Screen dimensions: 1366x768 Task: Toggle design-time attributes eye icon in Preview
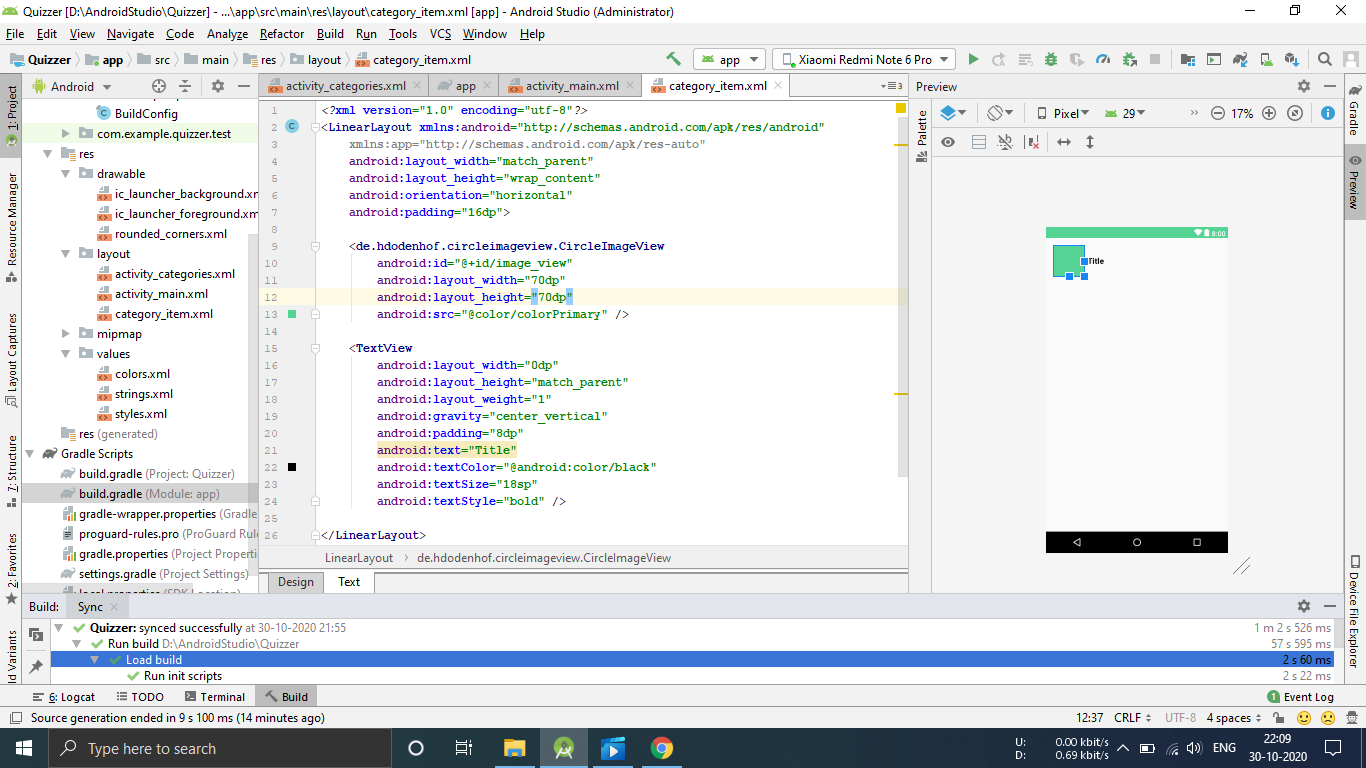coord(949,142)
